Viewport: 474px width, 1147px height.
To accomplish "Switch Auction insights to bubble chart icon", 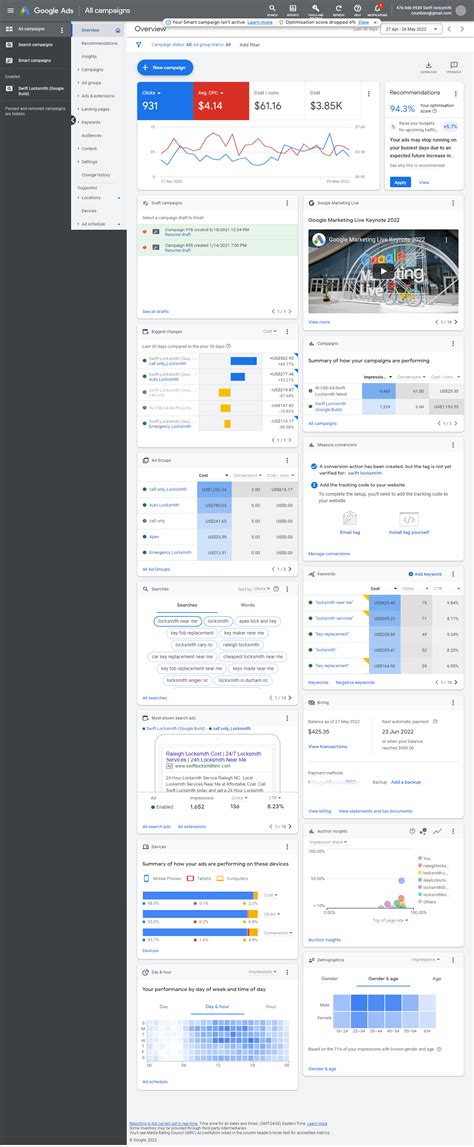I will point(424,831).
